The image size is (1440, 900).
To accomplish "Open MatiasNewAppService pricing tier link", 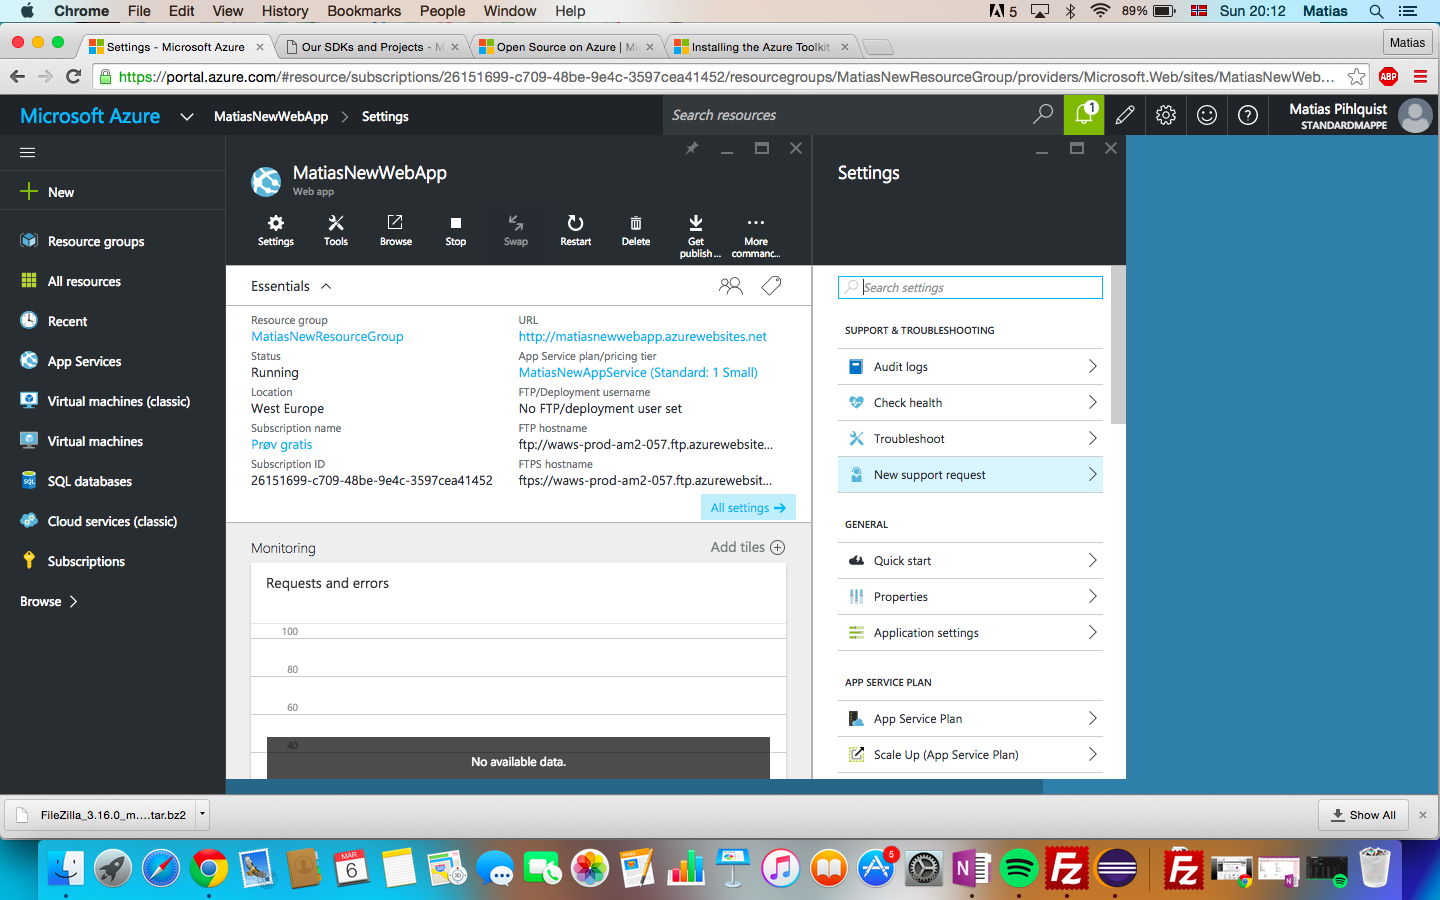I will click(x=638, y=373).
